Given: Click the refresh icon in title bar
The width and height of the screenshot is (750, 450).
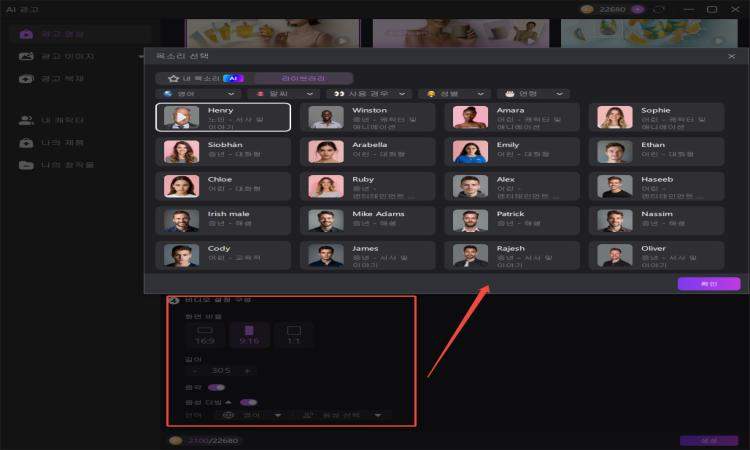Looking at the screenshot, I should tap(659, 9).
